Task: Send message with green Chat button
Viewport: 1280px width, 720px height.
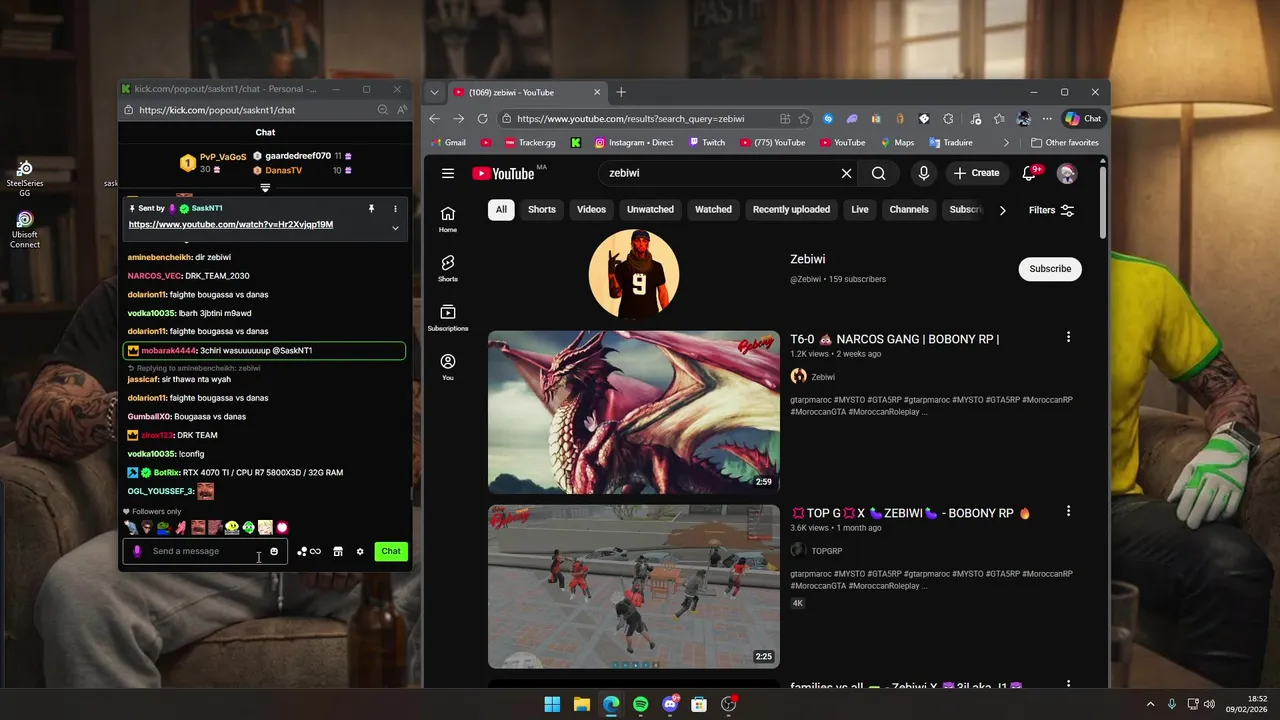Action: (x=391, y=551)
